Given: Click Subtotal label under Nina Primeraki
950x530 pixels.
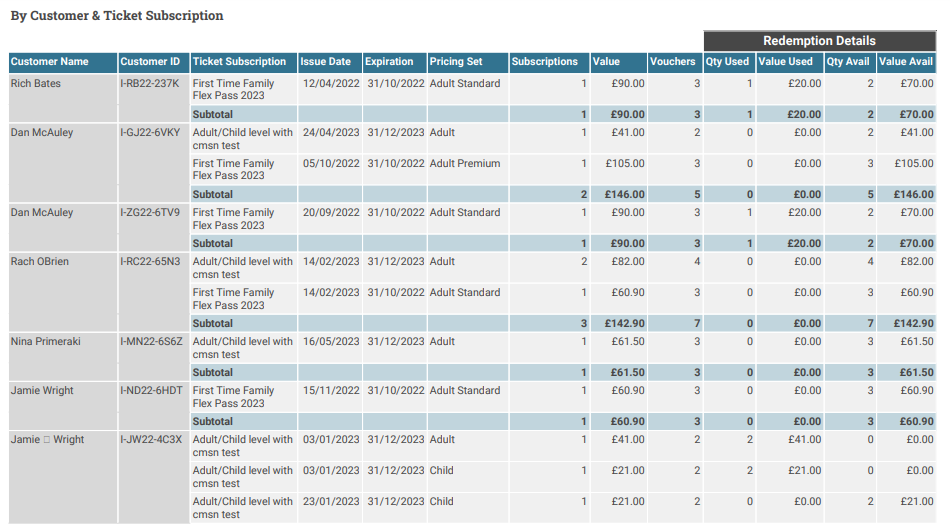Looking at the screenshot, I should [x=213, y=373].
